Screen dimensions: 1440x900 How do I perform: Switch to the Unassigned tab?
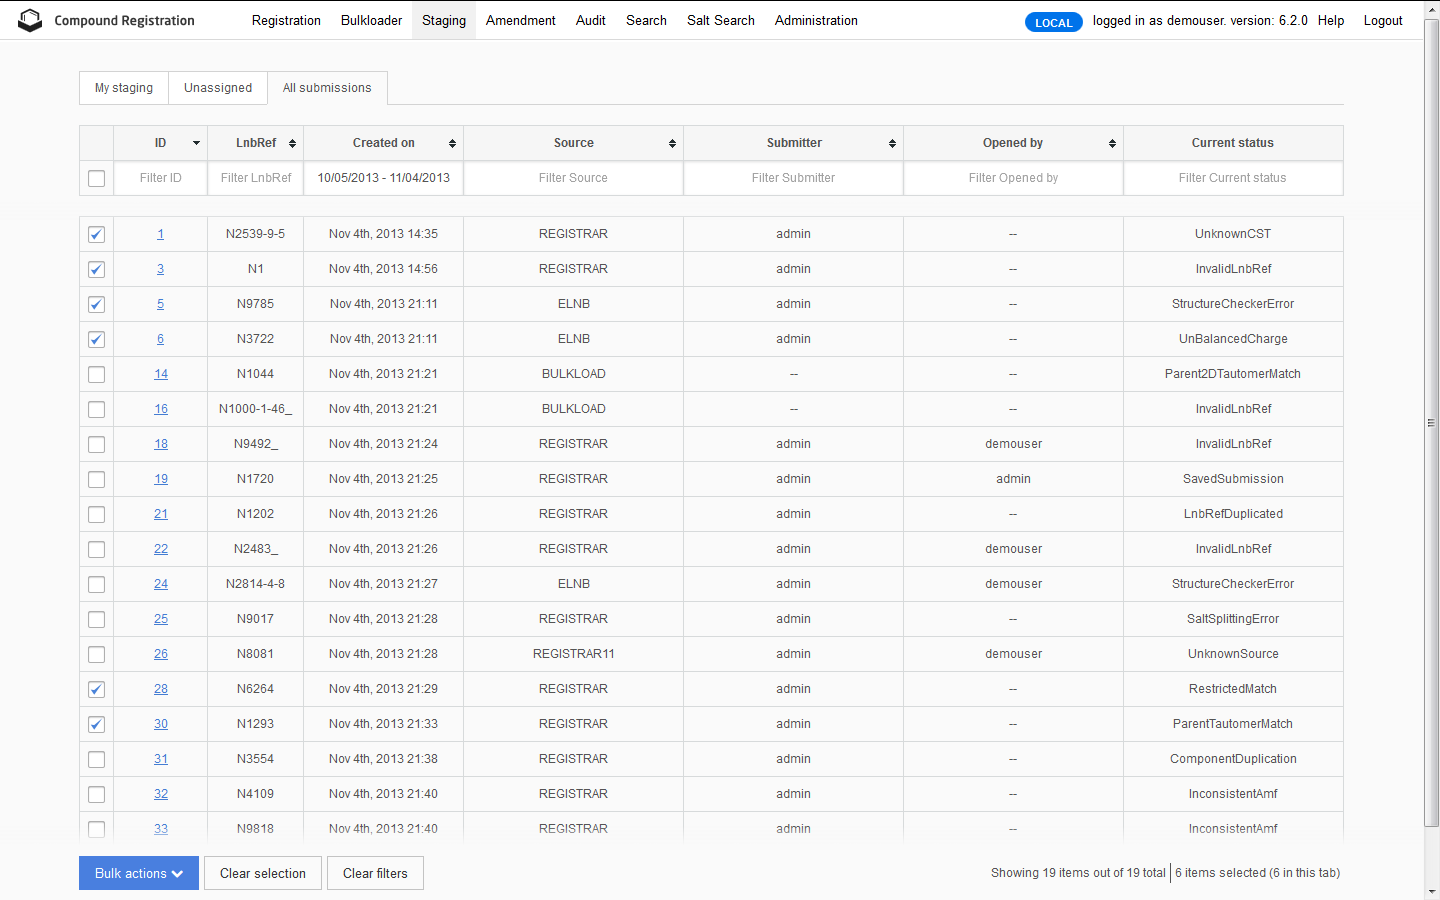[x=217, y=88]
